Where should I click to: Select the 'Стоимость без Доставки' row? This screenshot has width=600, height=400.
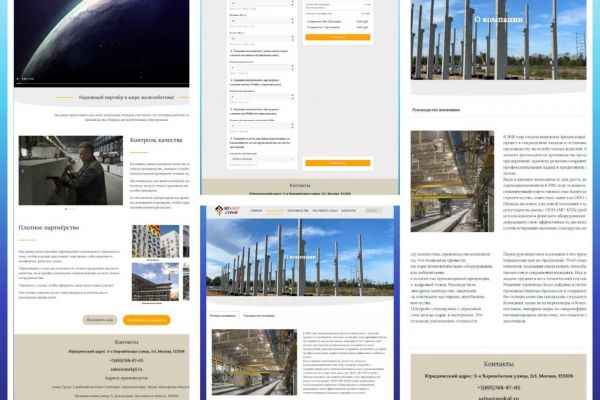(x=338, y=22)
